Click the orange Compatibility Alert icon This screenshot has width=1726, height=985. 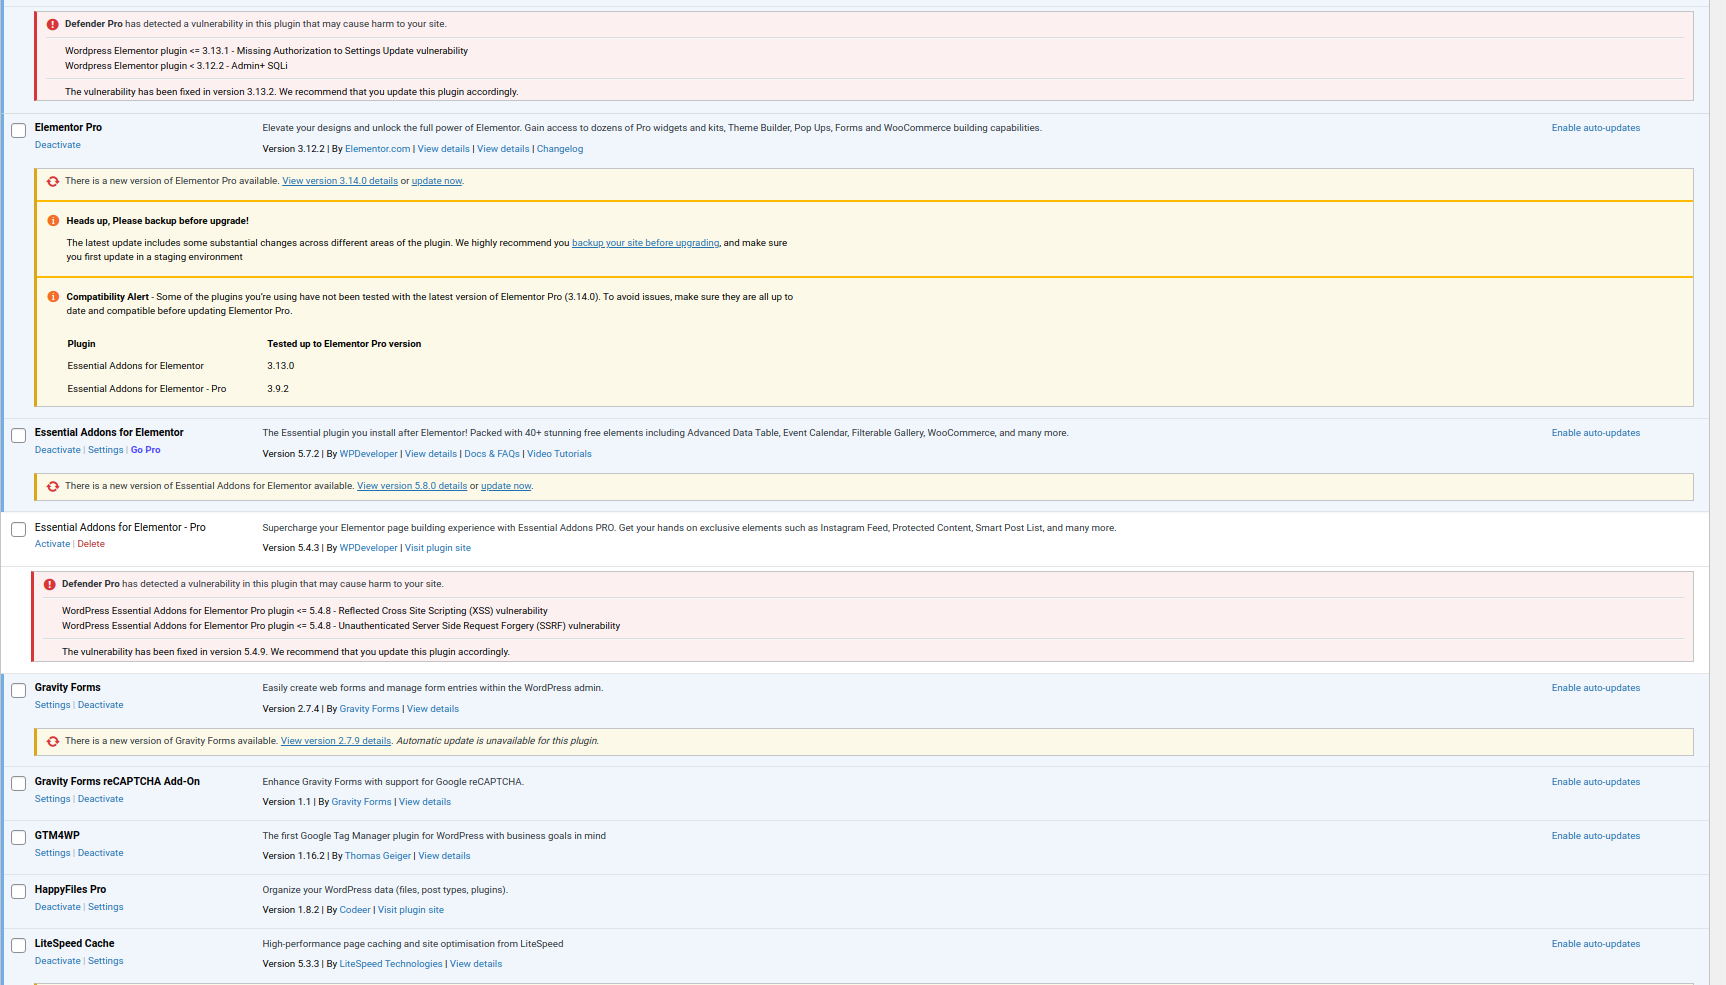tap(53, 297)
